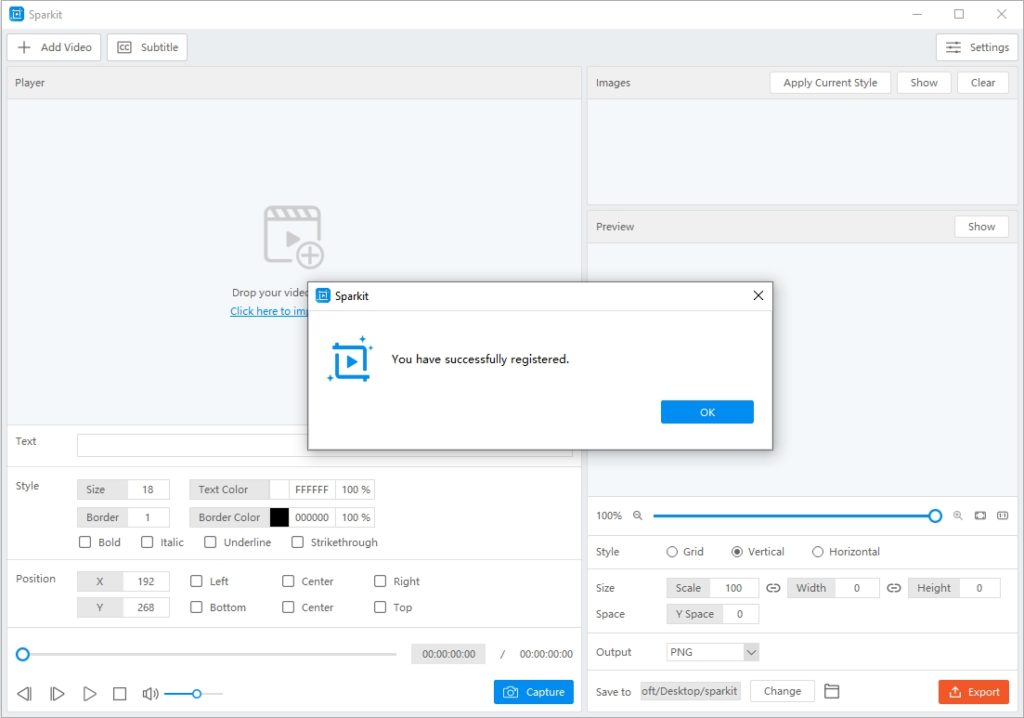1024x718 pixels.
Task: Export the images
Action: coord(973,692)
